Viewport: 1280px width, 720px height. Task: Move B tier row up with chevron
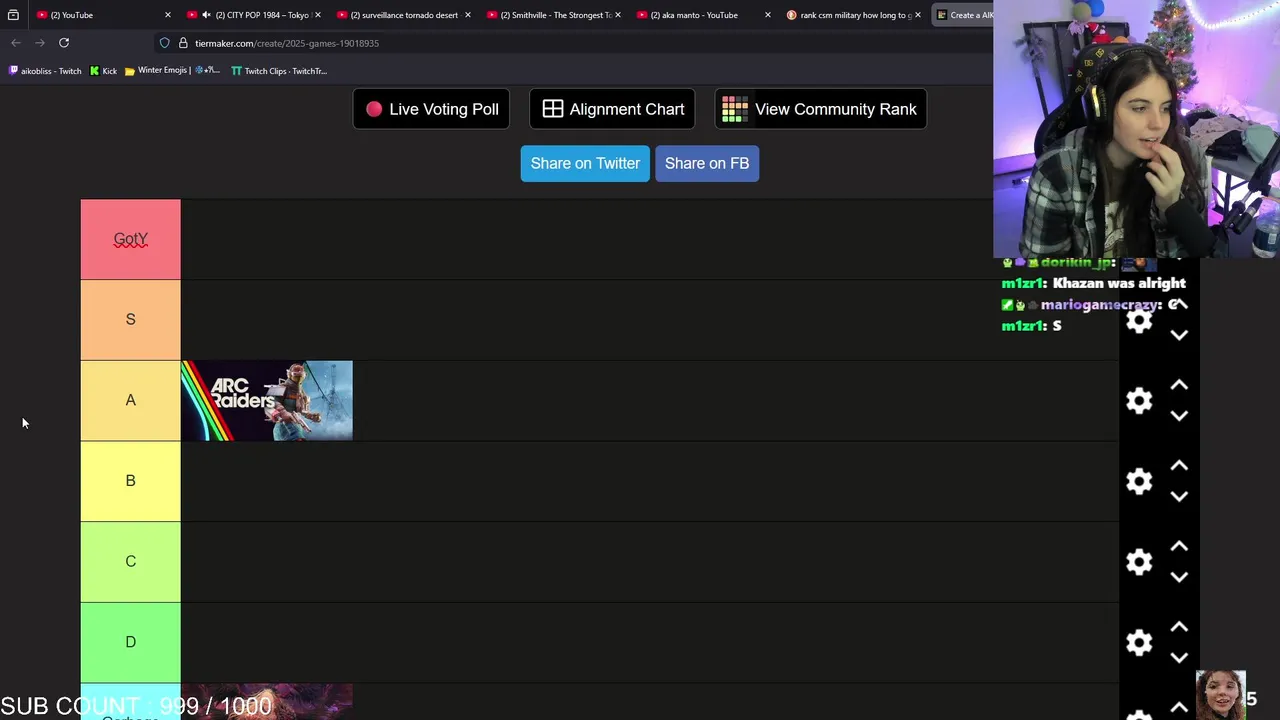pyautogui.click(x=1179, y=466)
